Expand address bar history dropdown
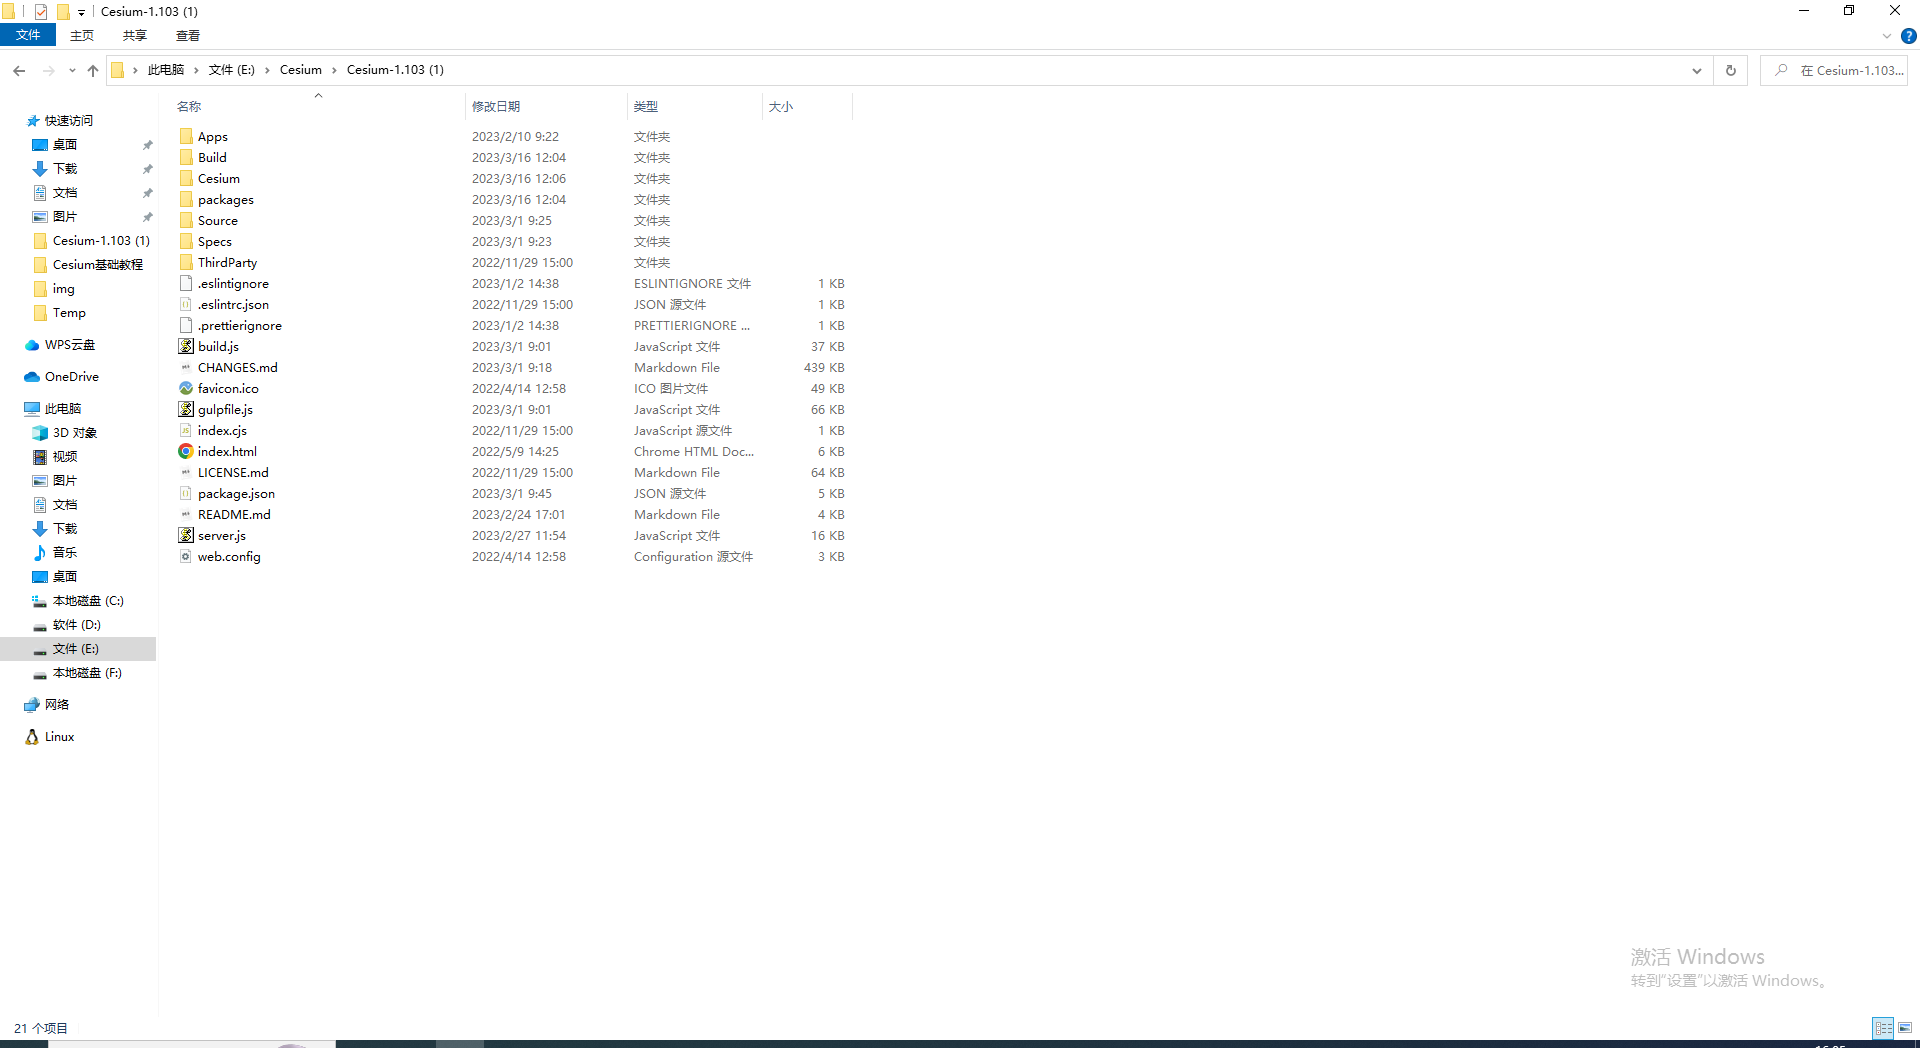Viewport: 1920px width, 1048px height. (x=1697, y=71)
